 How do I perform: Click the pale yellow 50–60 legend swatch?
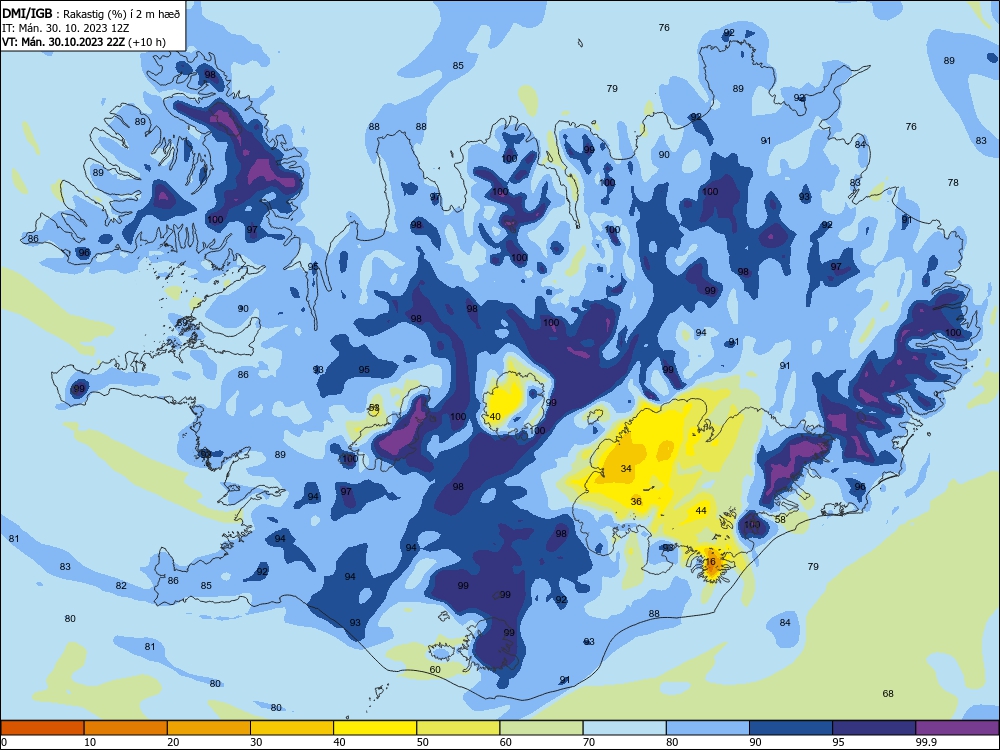458,728
